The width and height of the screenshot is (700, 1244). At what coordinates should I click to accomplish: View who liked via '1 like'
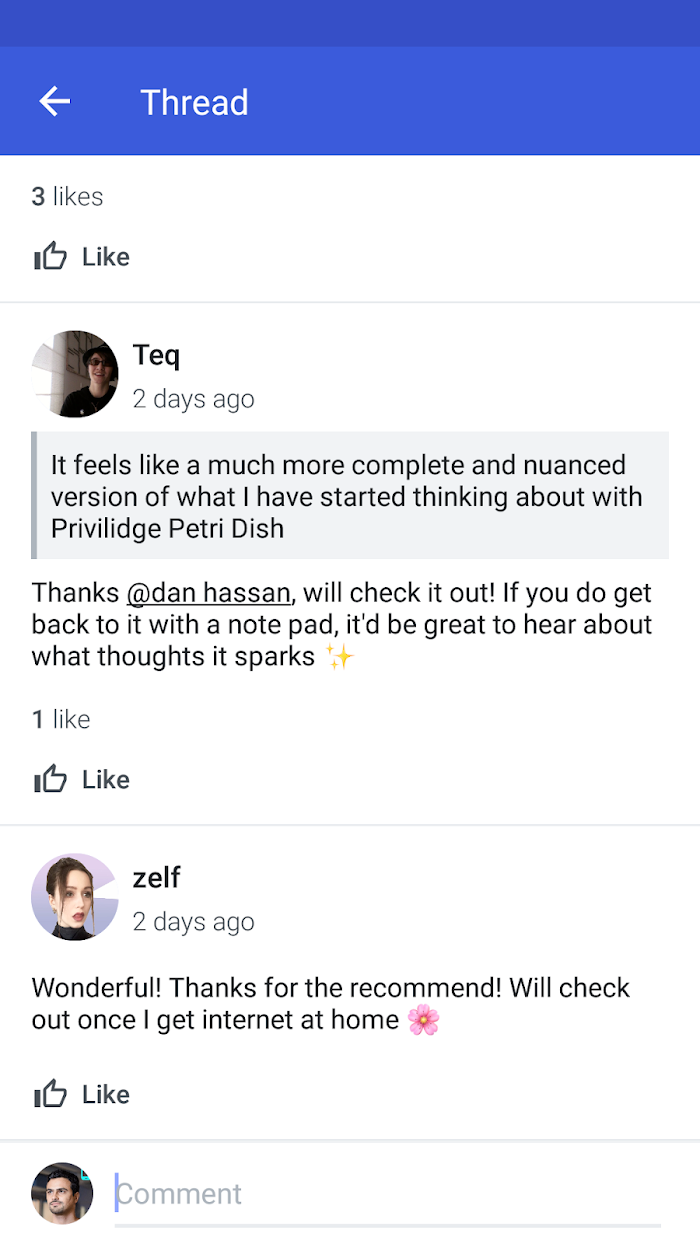click(x=61, y=719)
